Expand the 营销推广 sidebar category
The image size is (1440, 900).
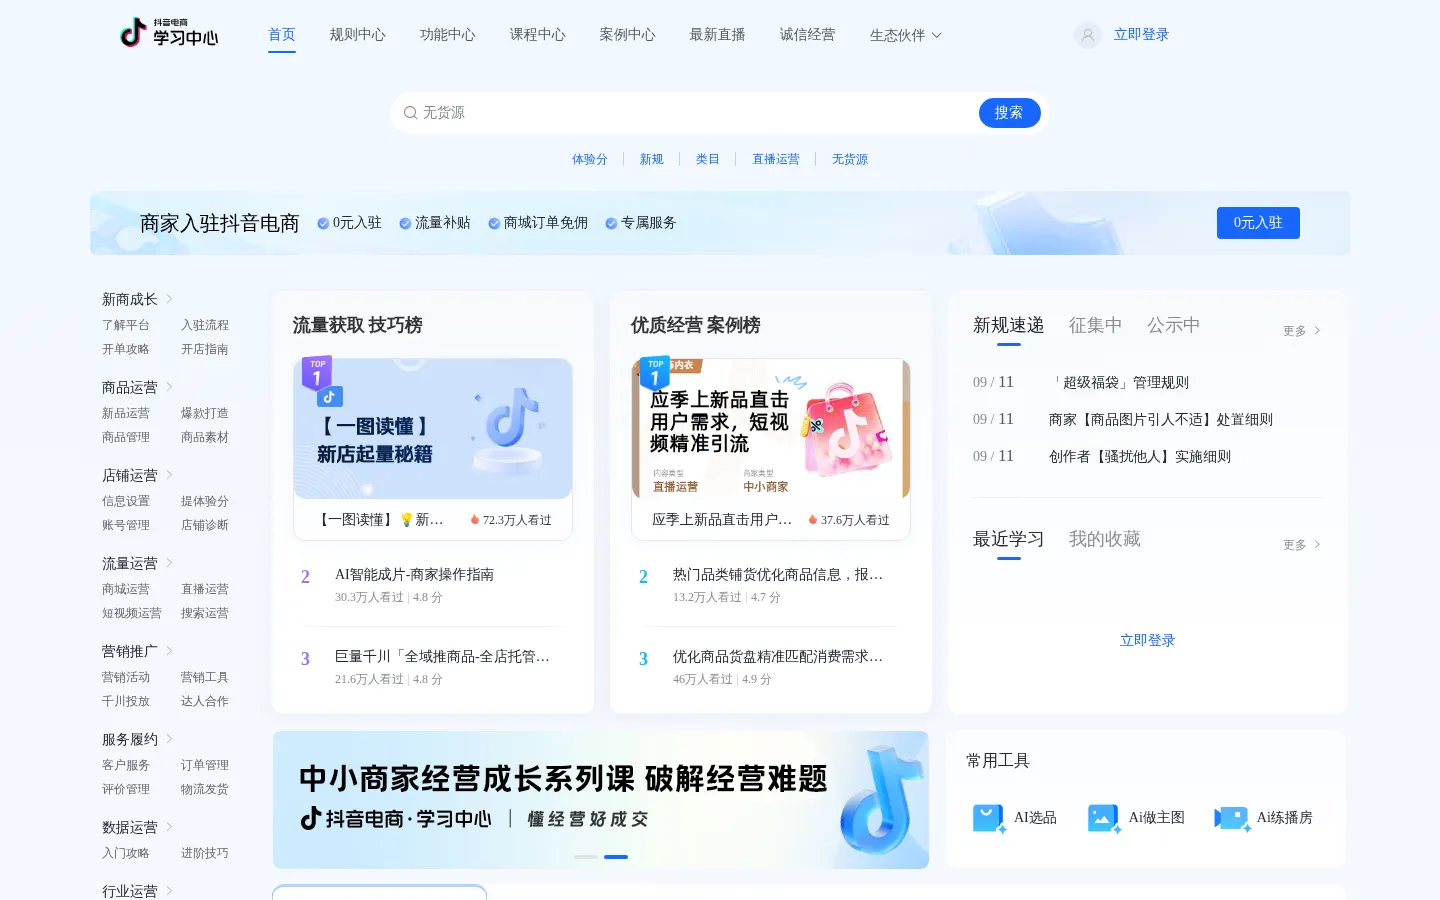138,651
